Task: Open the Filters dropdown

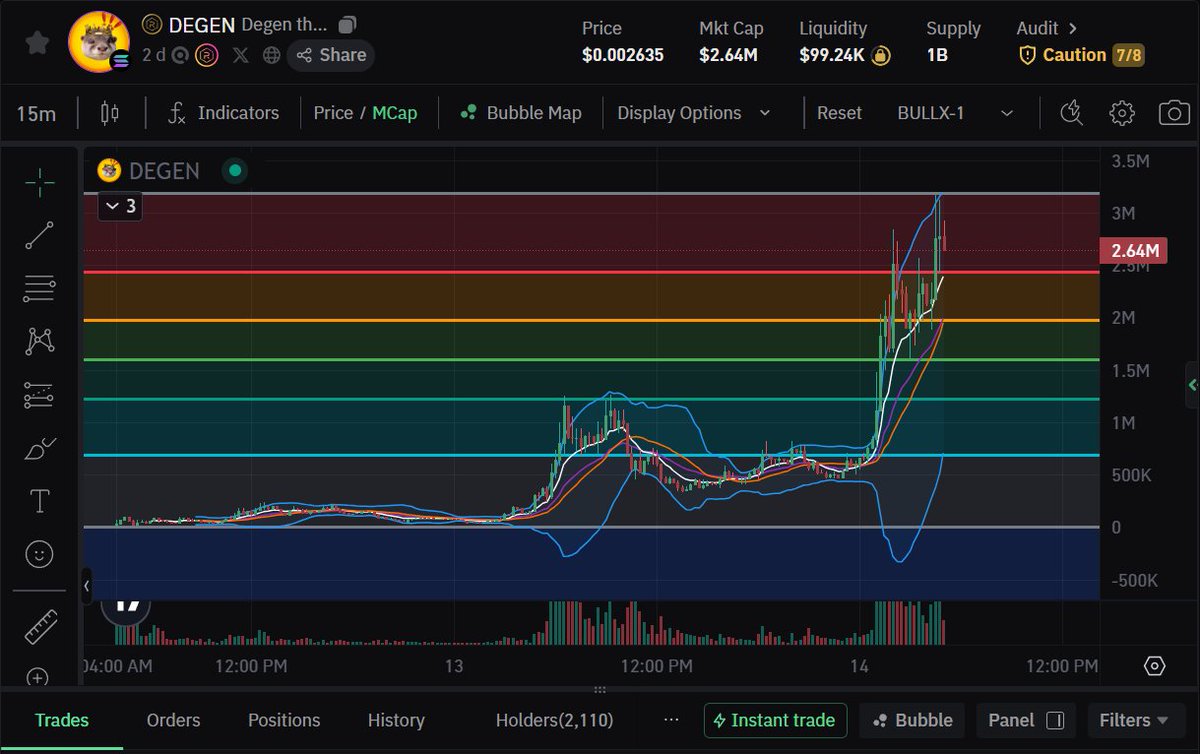Action: [1134, 720]
